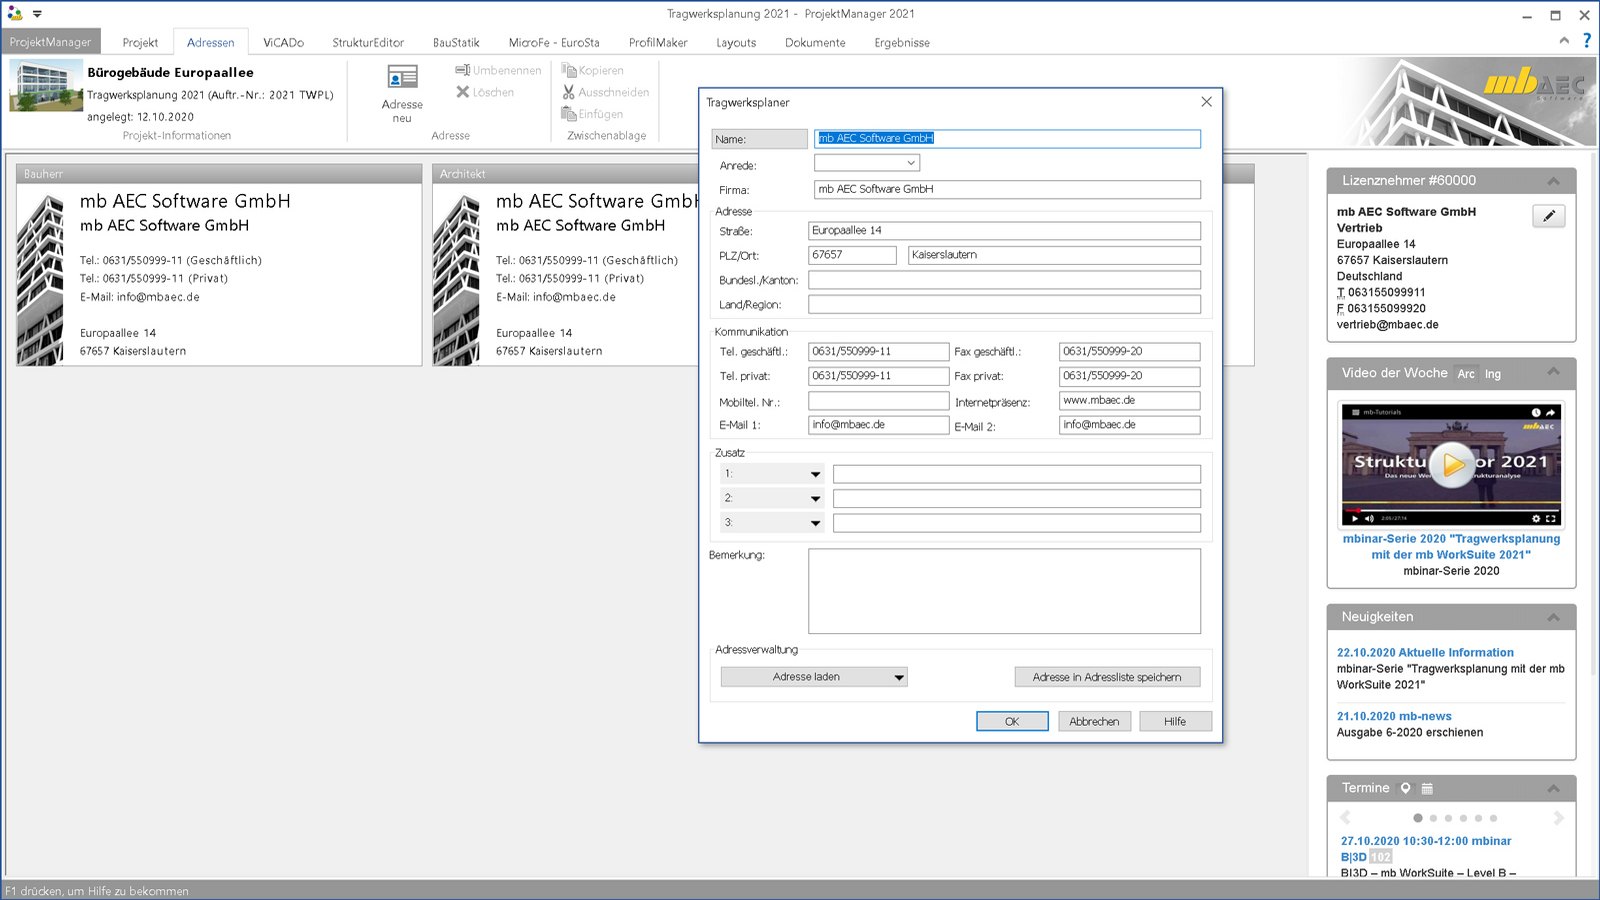This screenshot has height=900, width=1600.
Task: Click Adresse in Adressliste speichern
Action: (1107, 677)
